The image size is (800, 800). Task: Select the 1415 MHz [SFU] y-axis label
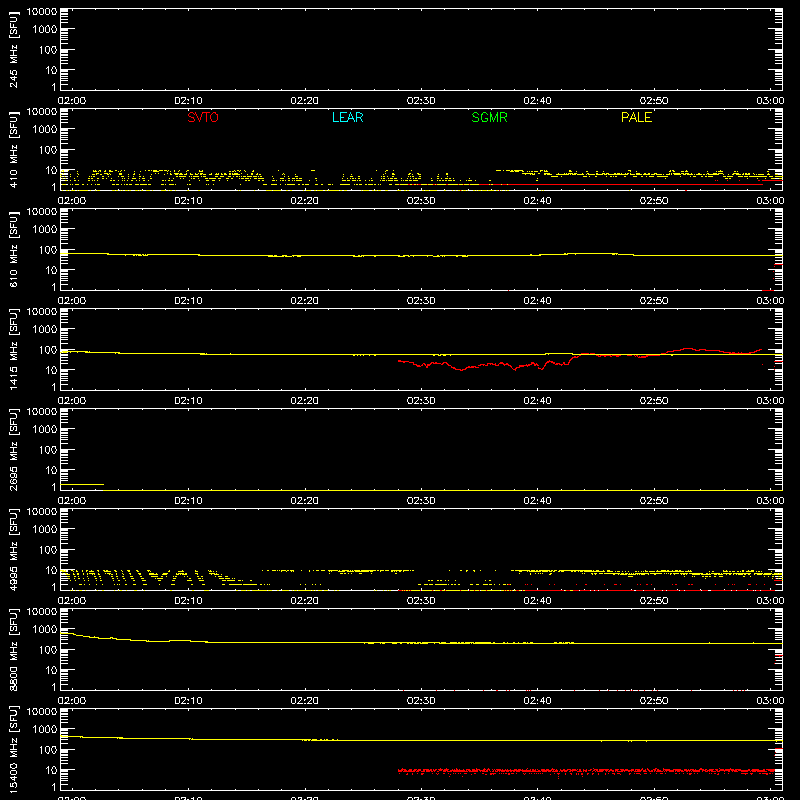click(13, 350)
